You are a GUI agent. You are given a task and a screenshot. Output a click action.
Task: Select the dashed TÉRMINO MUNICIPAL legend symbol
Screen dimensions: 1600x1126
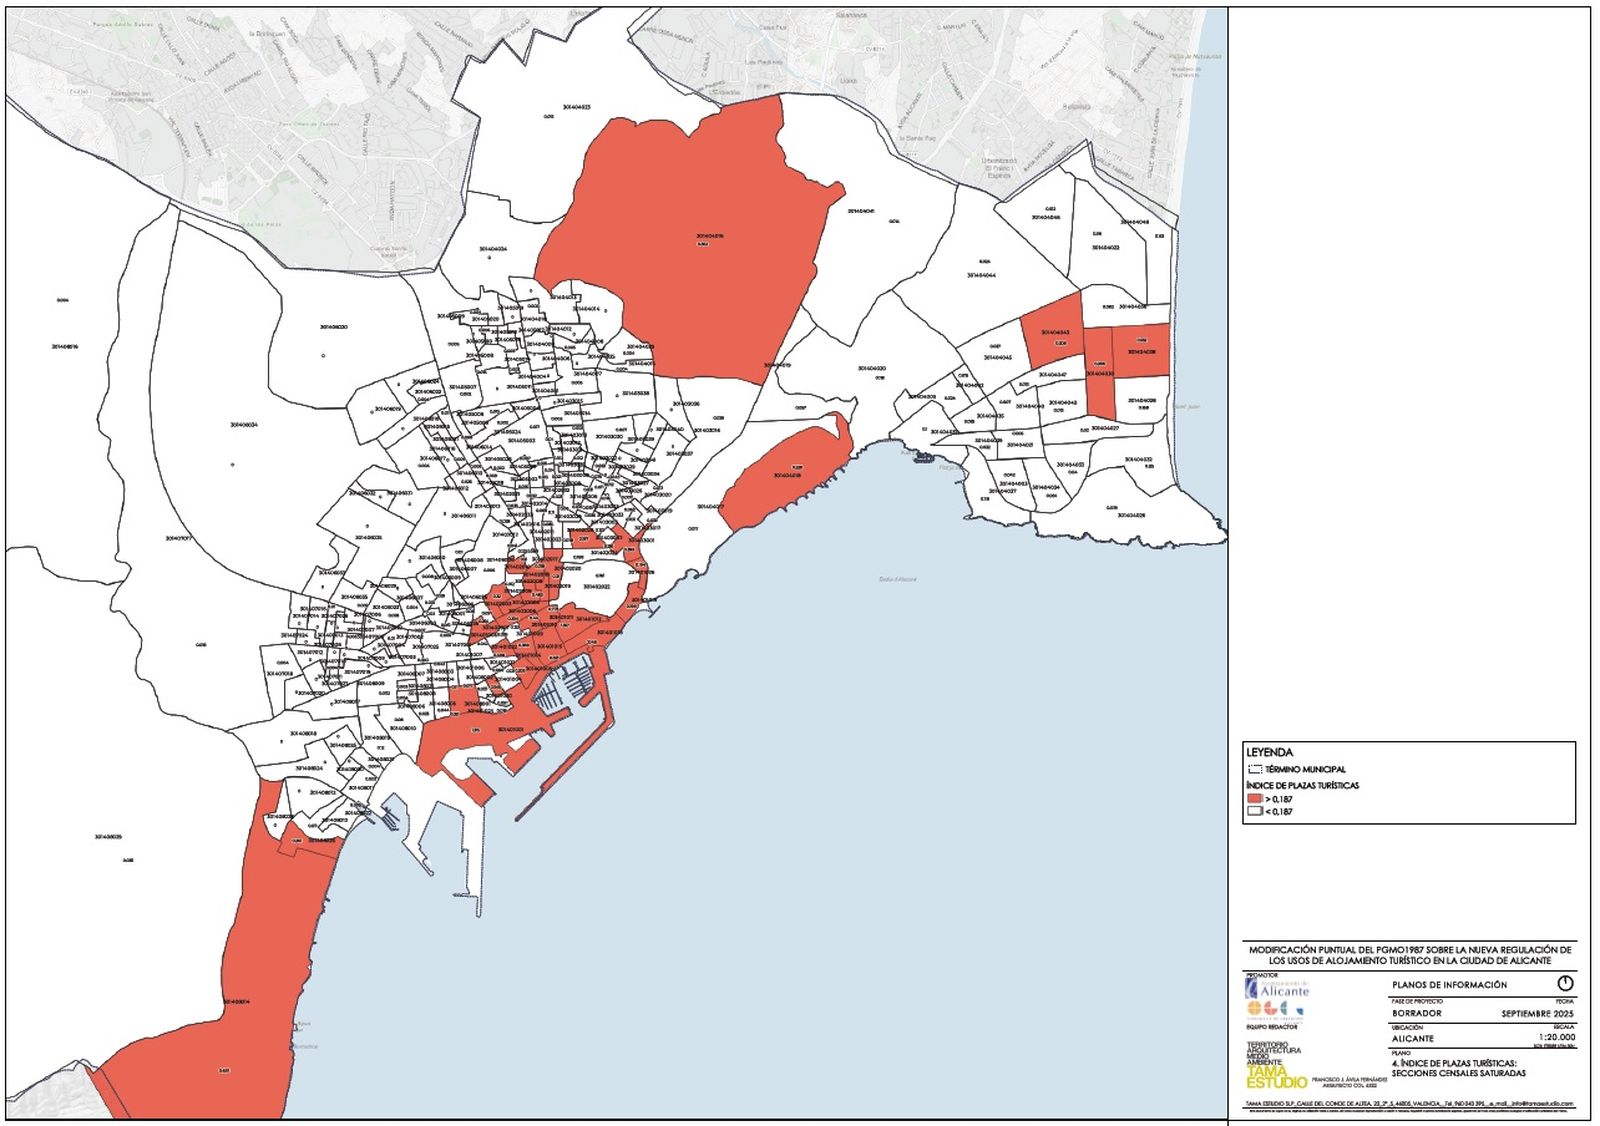point(1255,769)
